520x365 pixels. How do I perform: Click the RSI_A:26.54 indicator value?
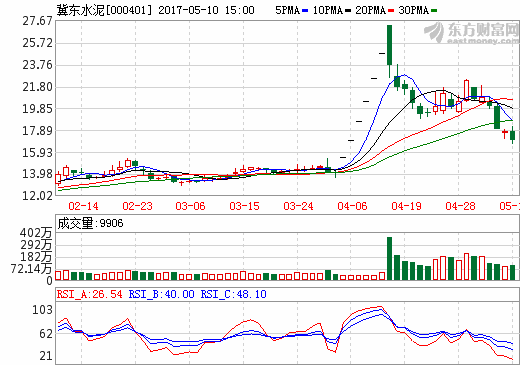pyautogui.click(x=90, y=294)
